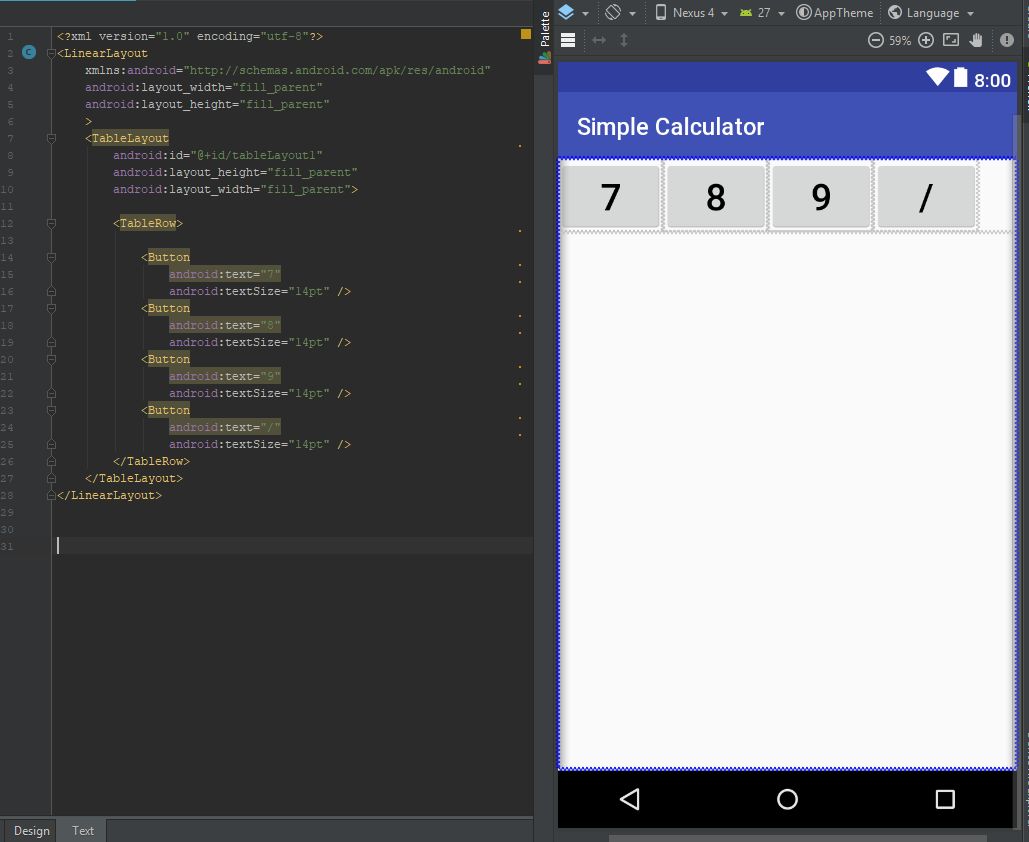Click the 8:00 clock in preview status bar
This screenshot has width=1029, height=842.
[x=992, y=80]
